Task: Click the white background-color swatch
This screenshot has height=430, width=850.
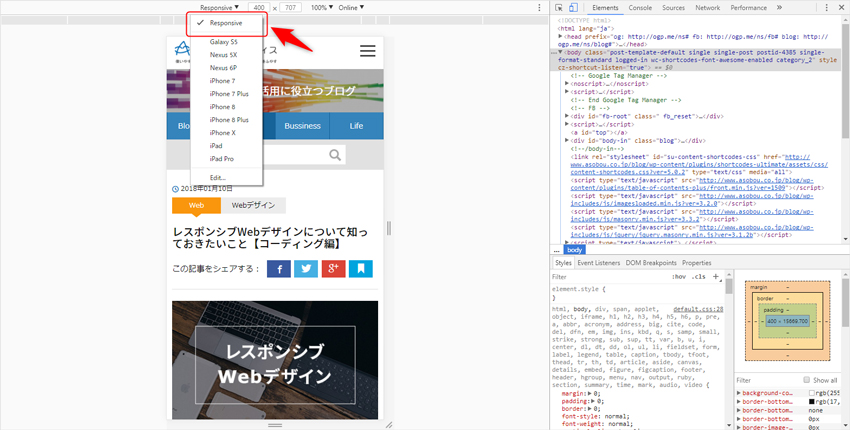Action: (812, 393)
